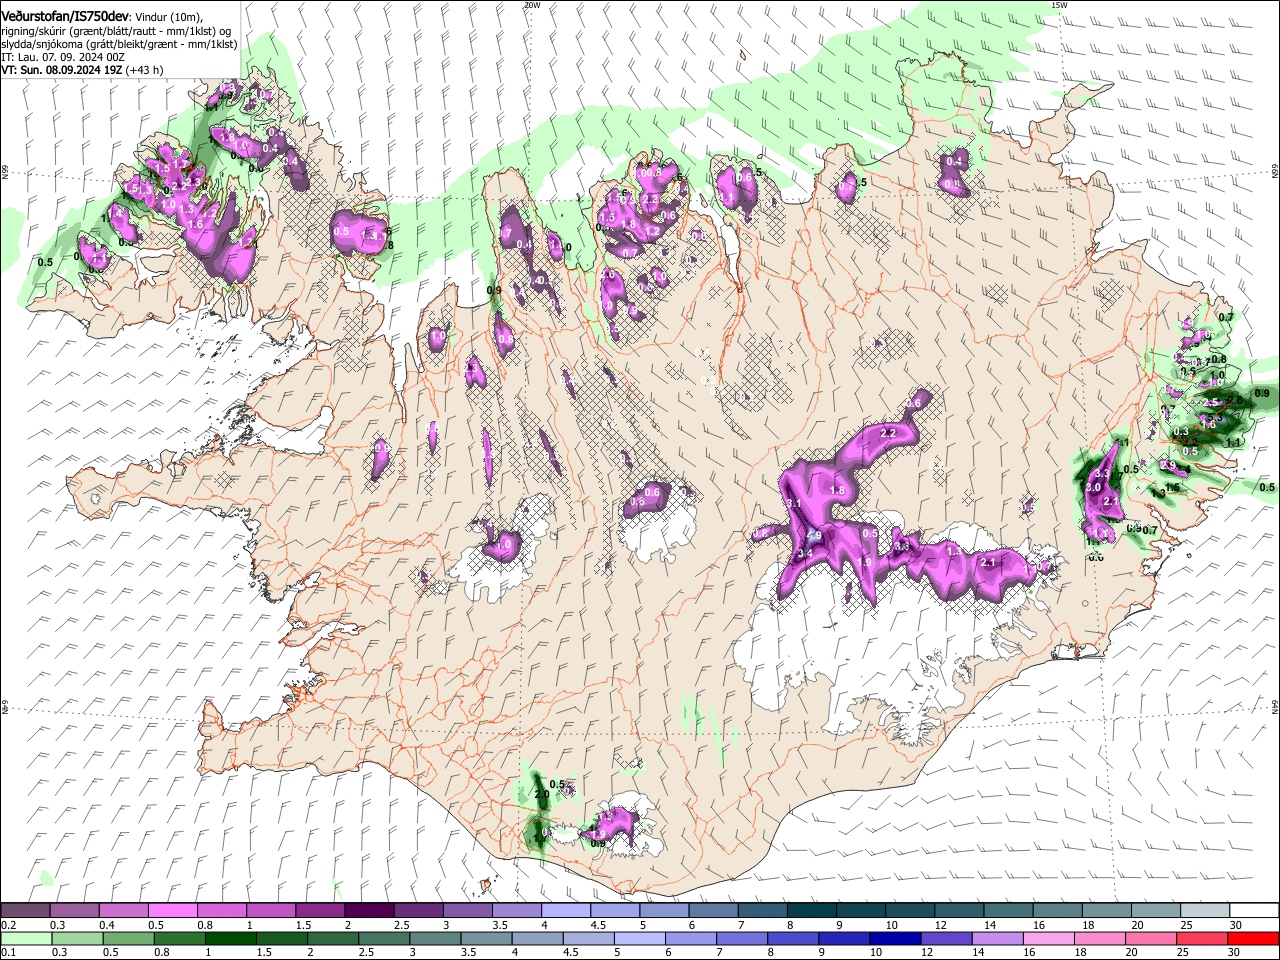This screenshot has height=960, width=1280.
Task: Click the 'rigning/skúrir' legend description line
Action: (x=116, y=31)
